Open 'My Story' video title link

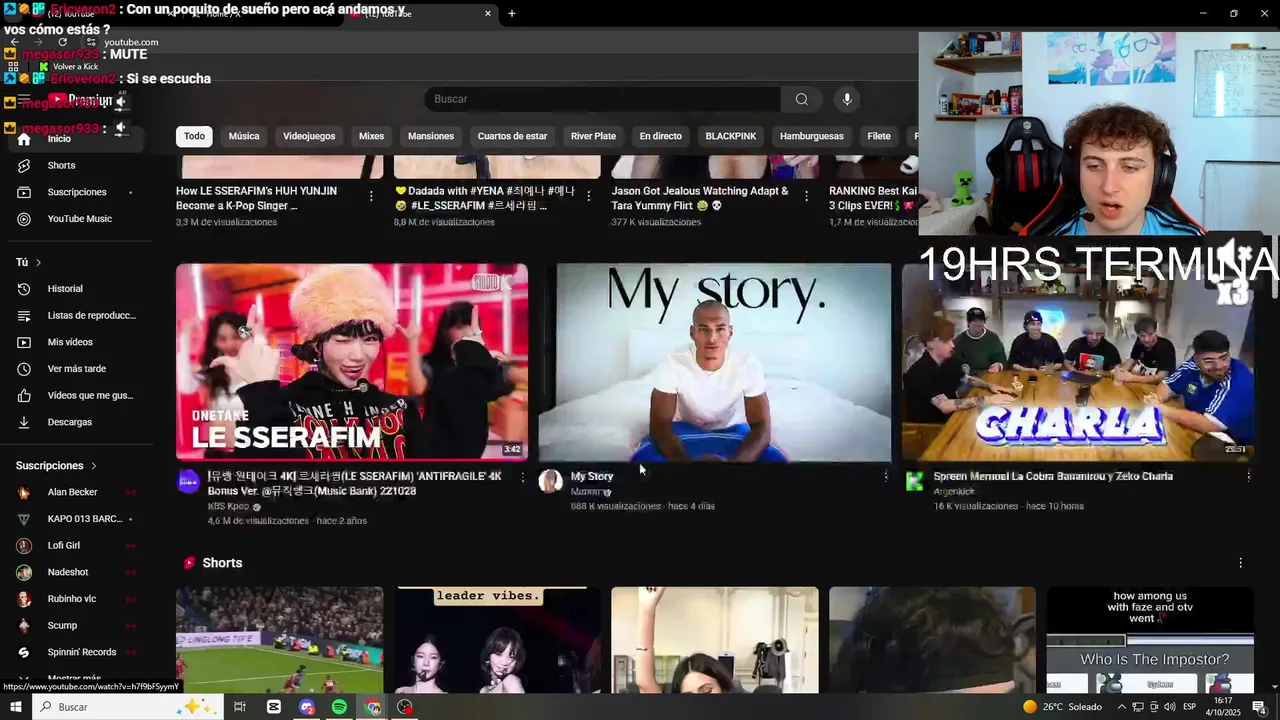tap(592, 477)
